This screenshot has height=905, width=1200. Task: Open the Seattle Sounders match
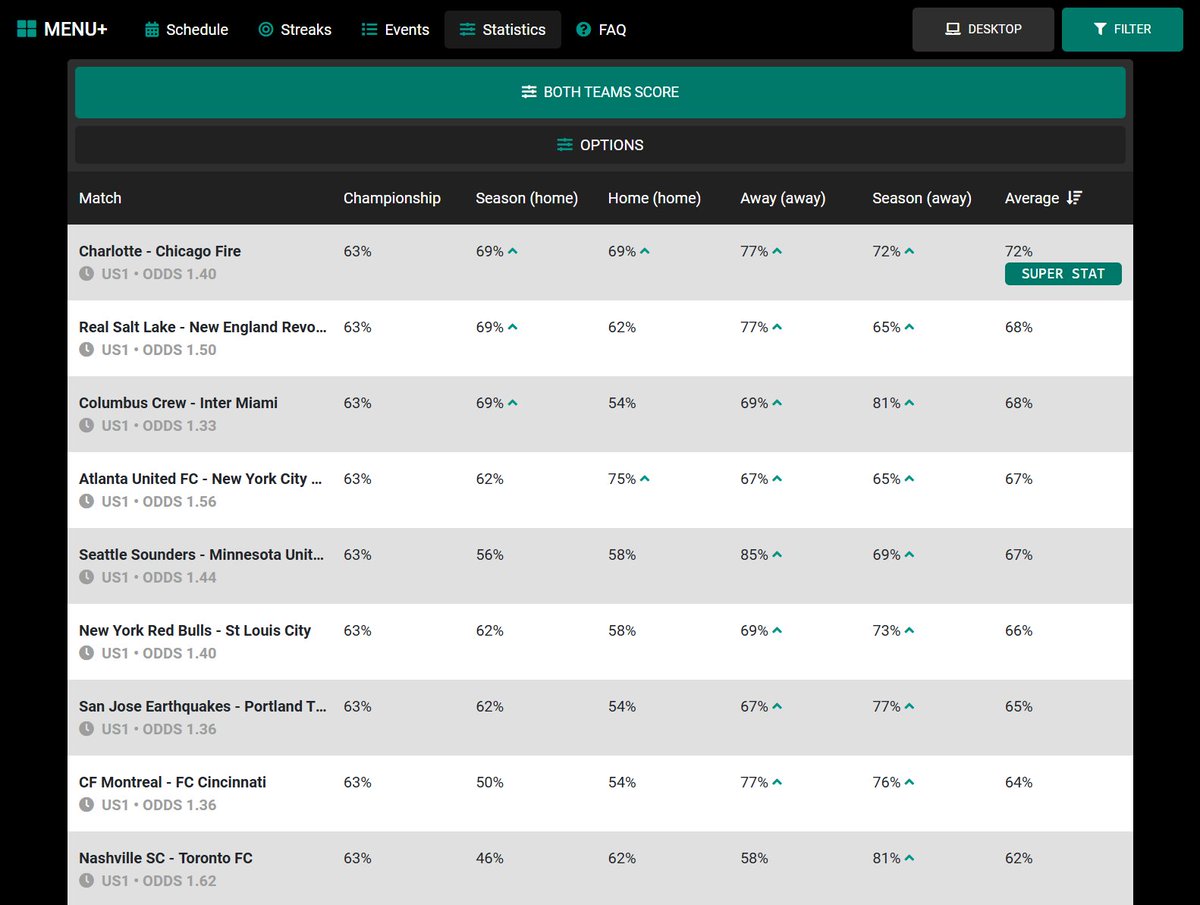[202, 555]
